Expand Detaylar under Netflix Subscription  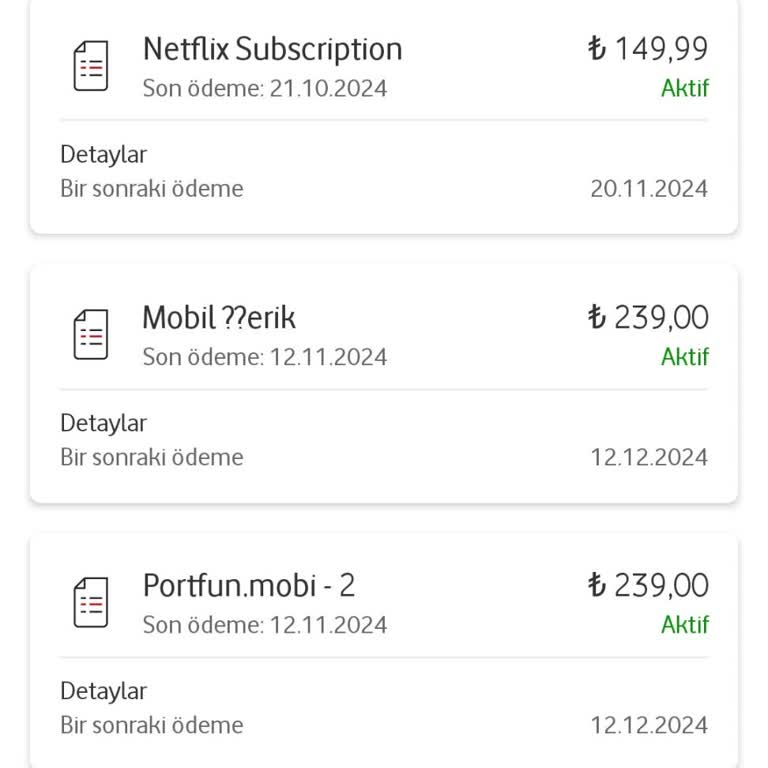(x=104, y=155)
